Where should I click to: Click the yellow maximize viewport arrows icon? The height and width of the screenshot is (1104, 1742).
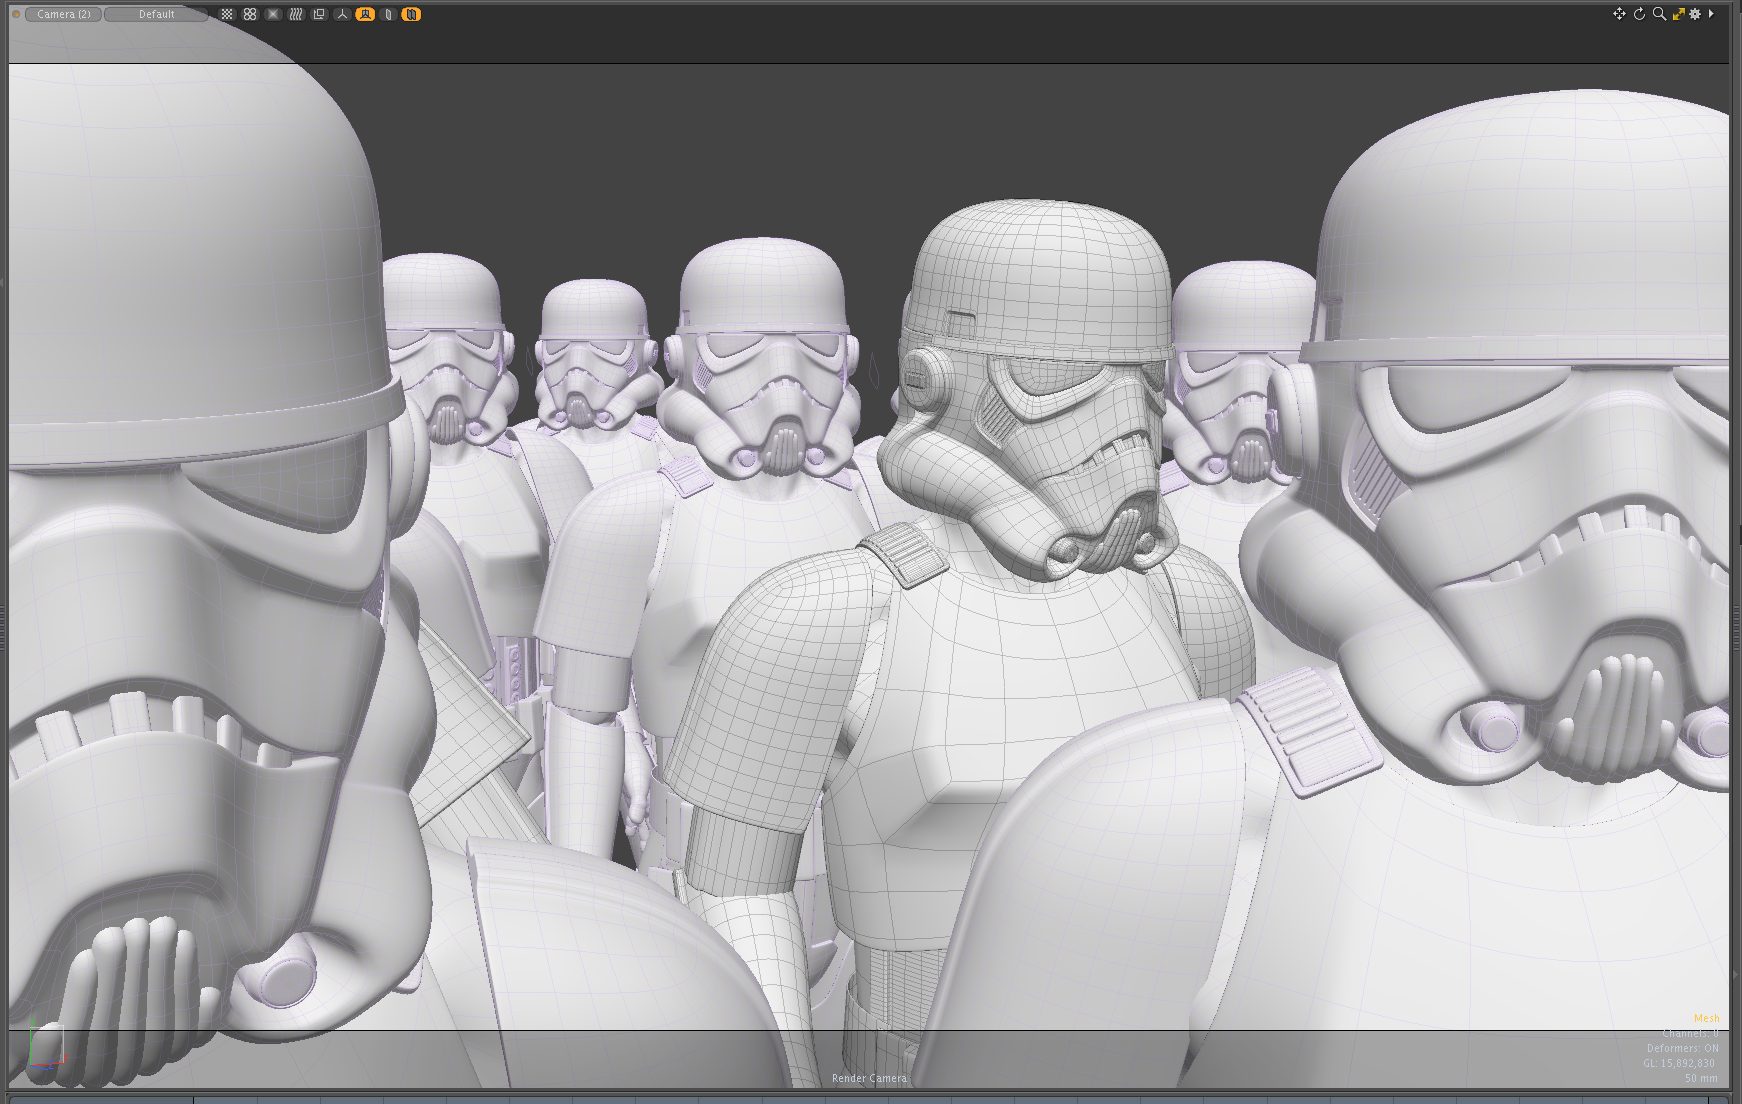[x=1678, y=14]
